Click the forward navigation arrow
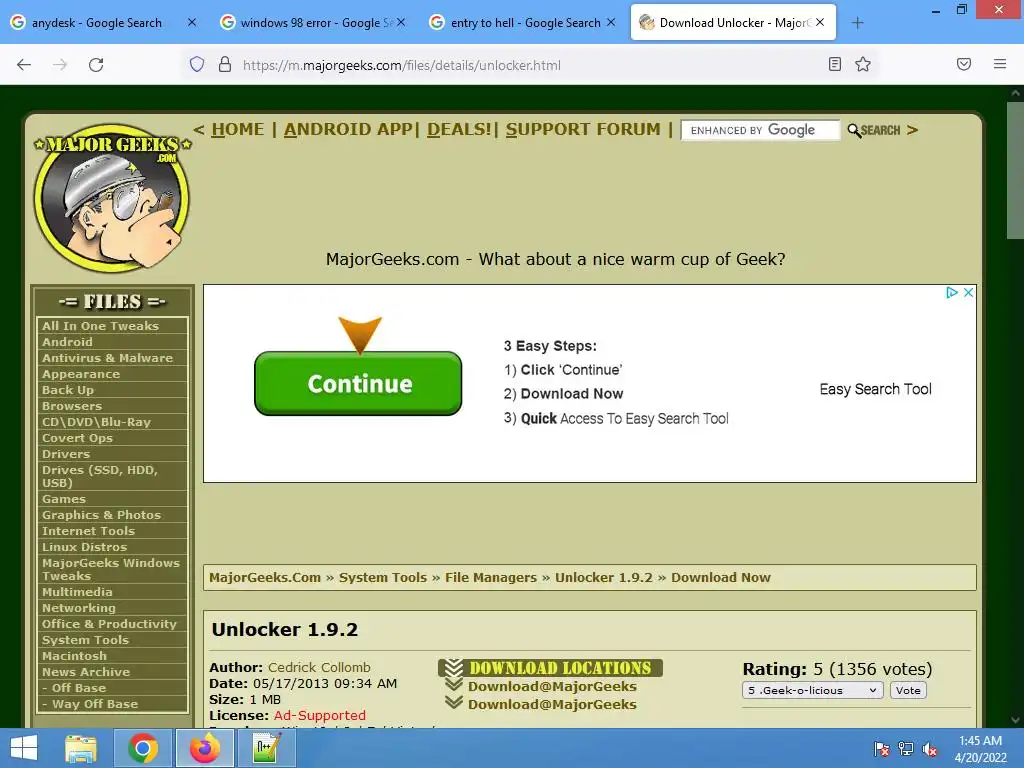1024x768 pixels. [60, 65]
